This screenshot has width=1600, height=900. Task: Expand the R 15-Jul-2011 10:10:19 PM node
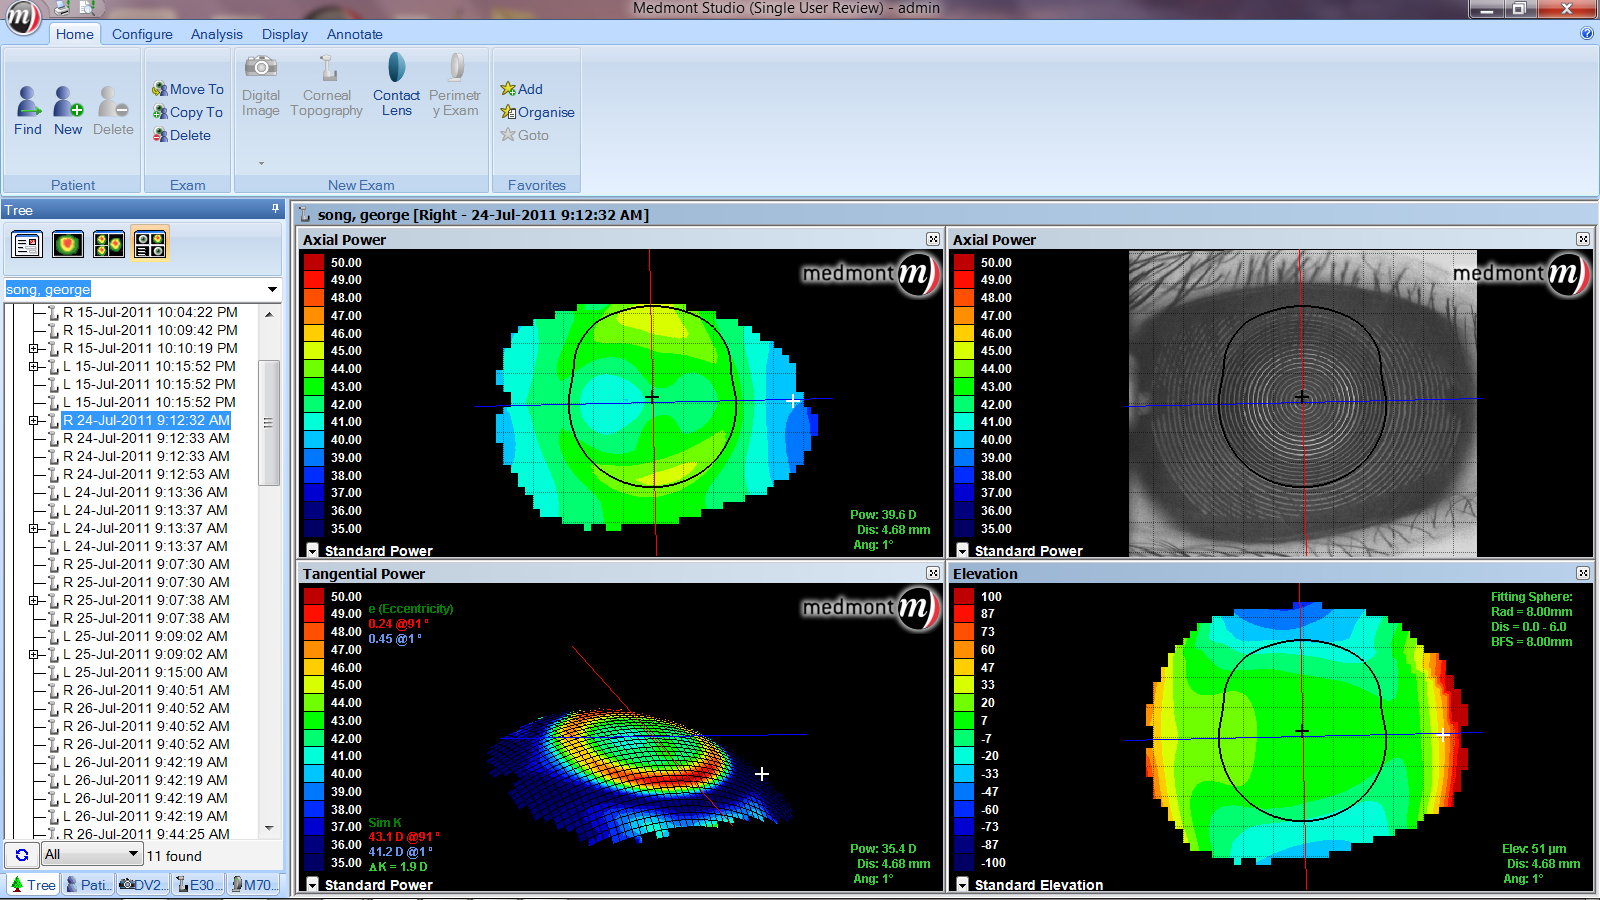pyautogui.click(x=33, y=348)
